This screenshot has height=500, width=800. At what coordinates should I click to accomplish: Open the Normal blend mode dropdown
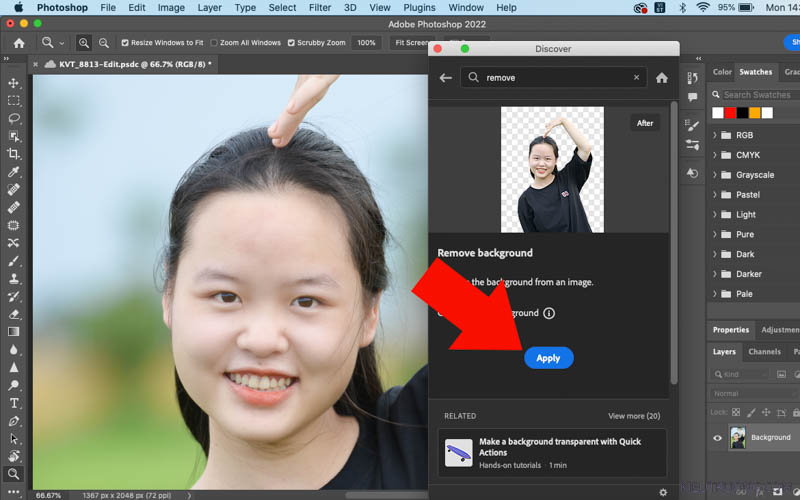tap(753, 393)
